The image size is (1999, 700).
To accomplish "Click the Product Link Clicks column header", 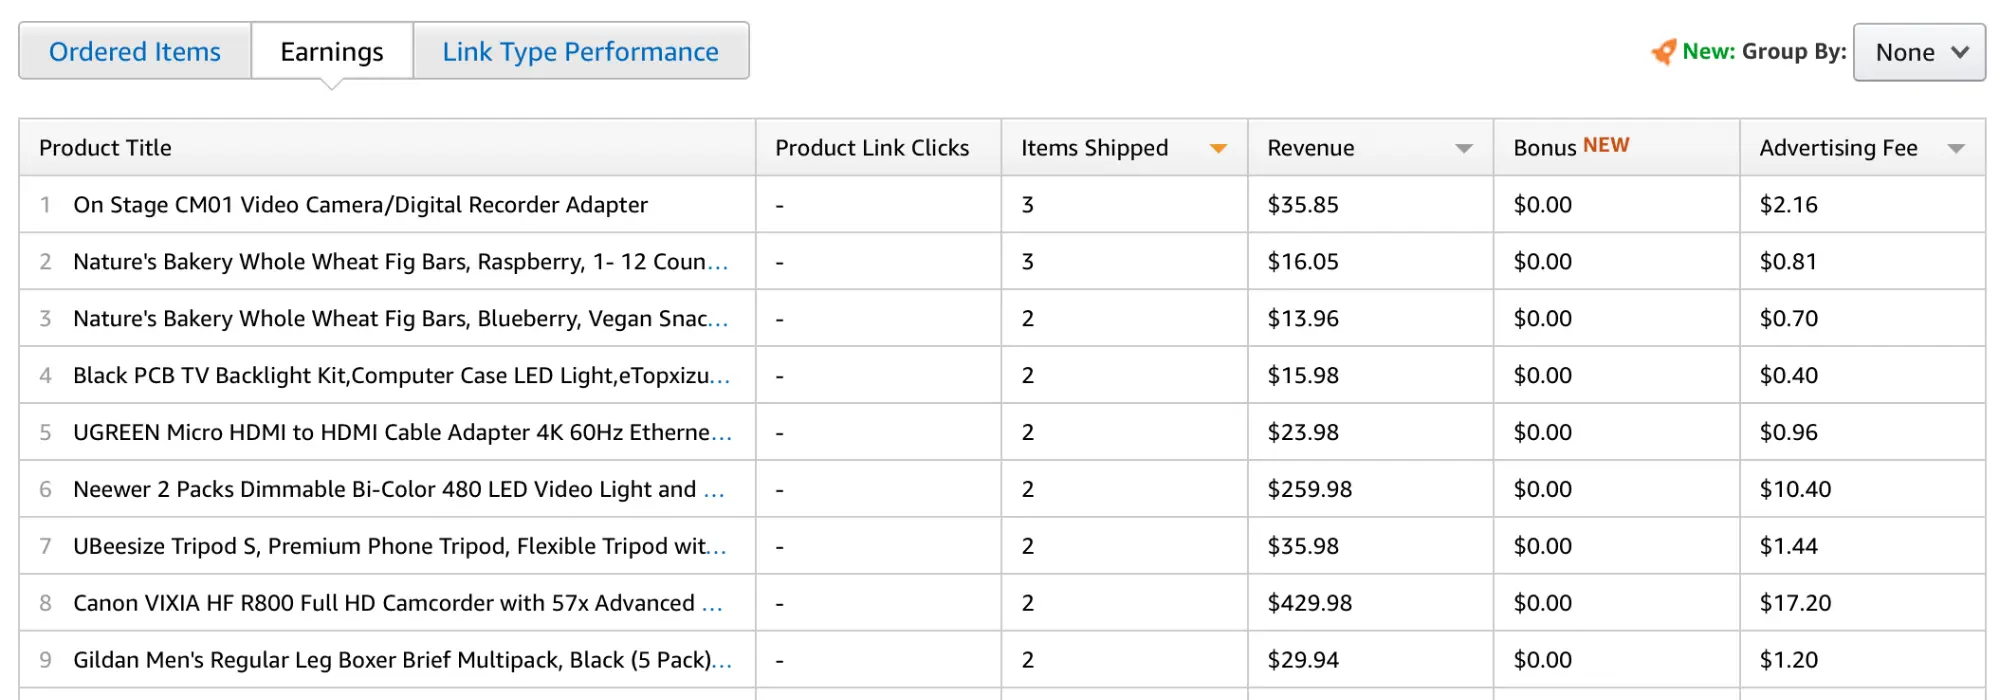I will pyautogui.click(x=872, y=148).
